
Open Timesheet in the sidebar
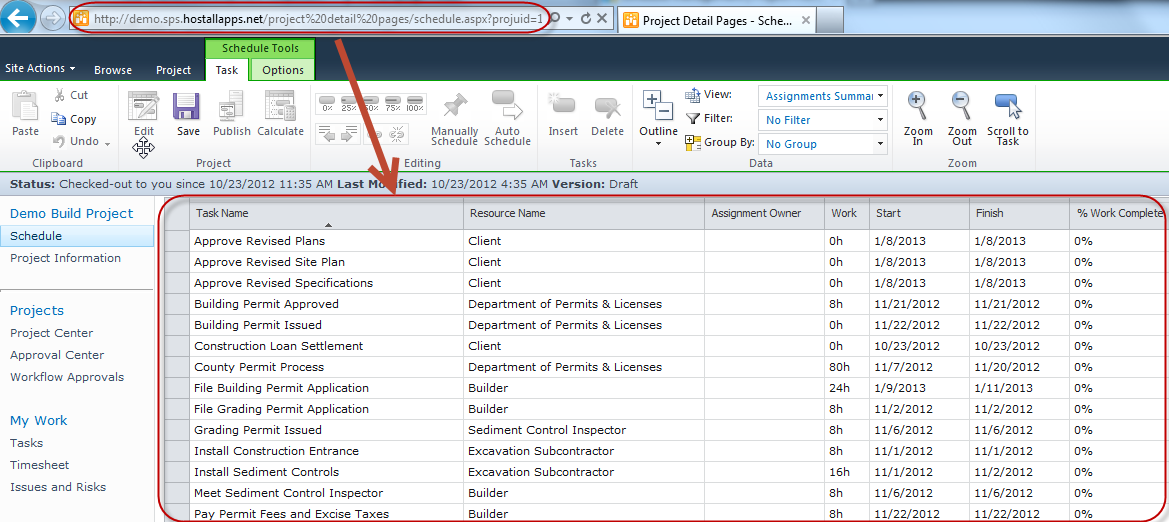40,465
